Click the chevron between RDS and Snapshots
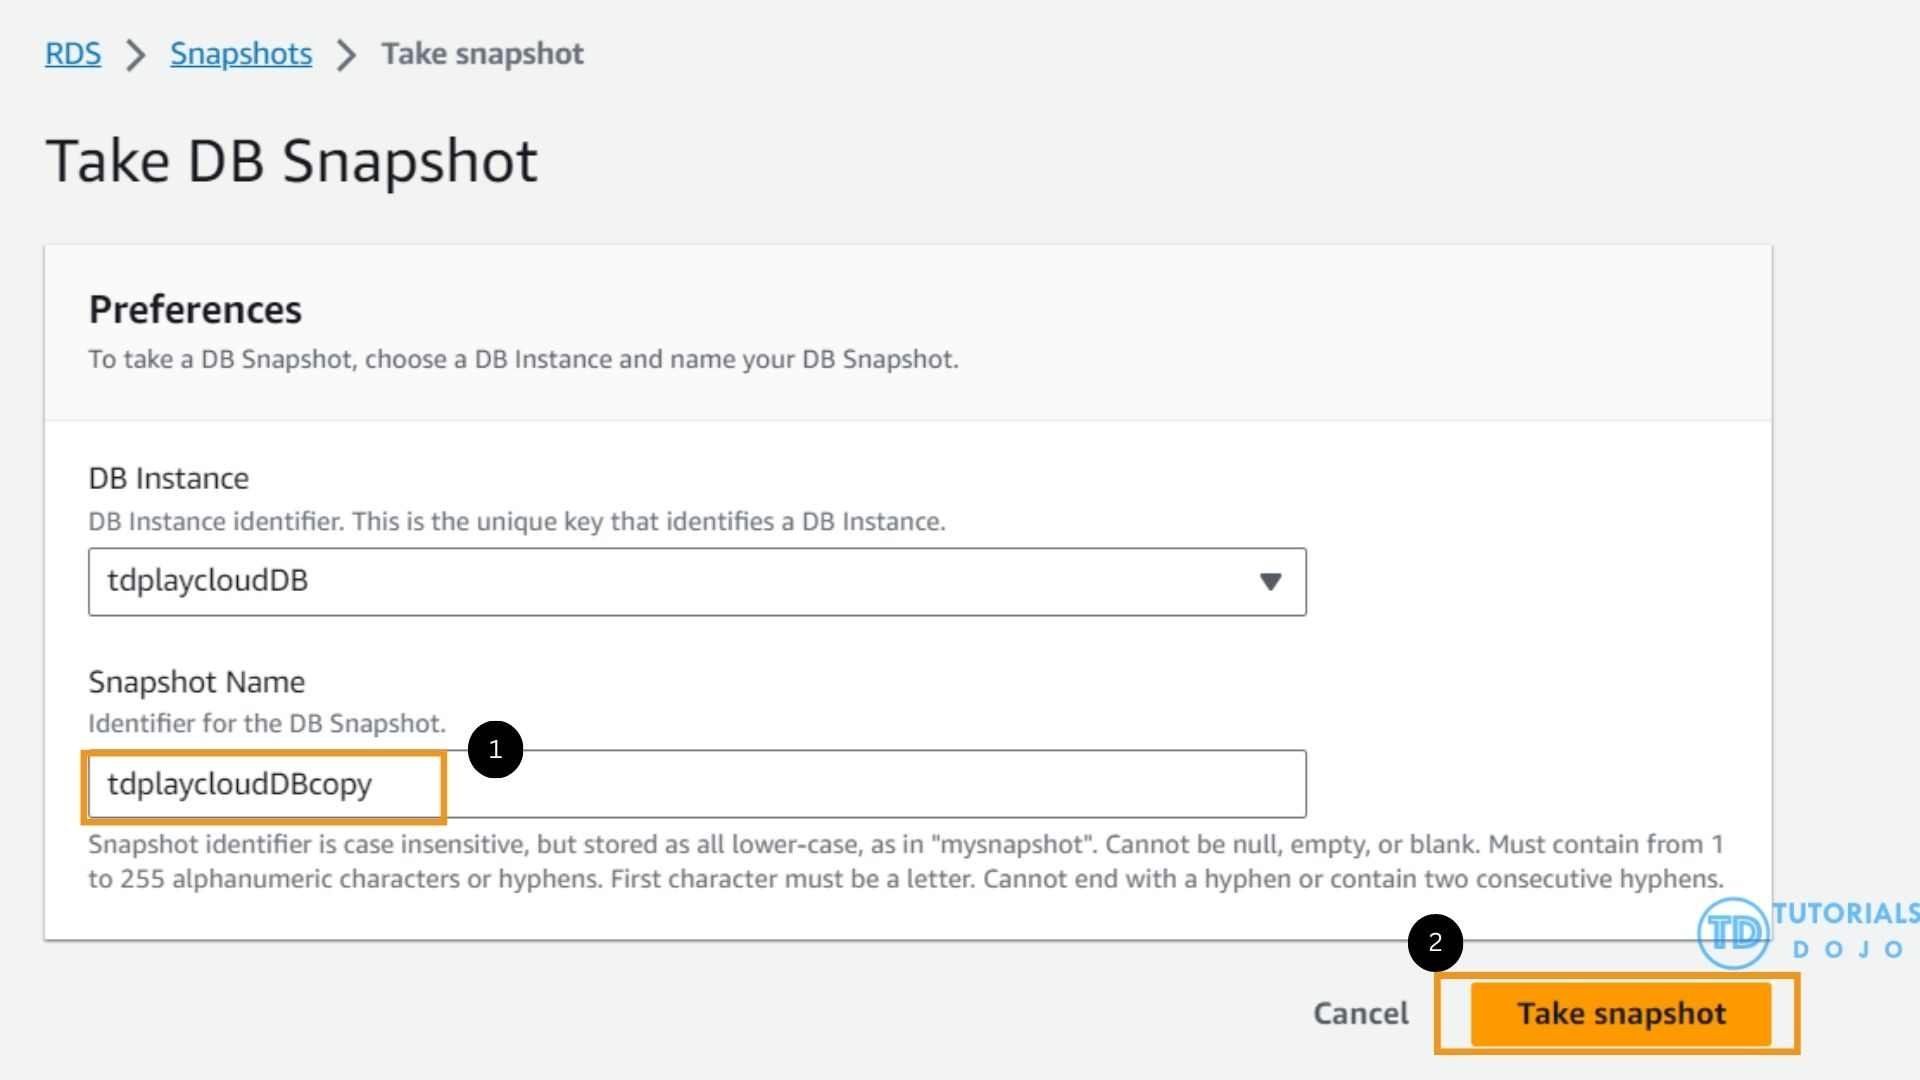Image resolution: width=1920 pixels, height=1080 pixels. (135, 55)
